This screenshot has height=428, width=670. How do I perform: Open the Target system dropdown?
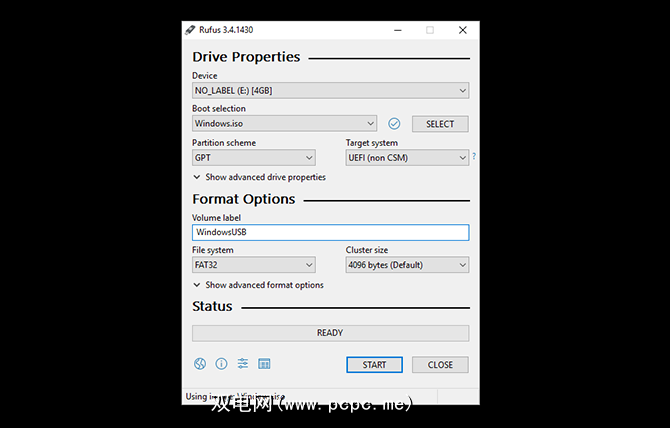[x=407, y=157]
